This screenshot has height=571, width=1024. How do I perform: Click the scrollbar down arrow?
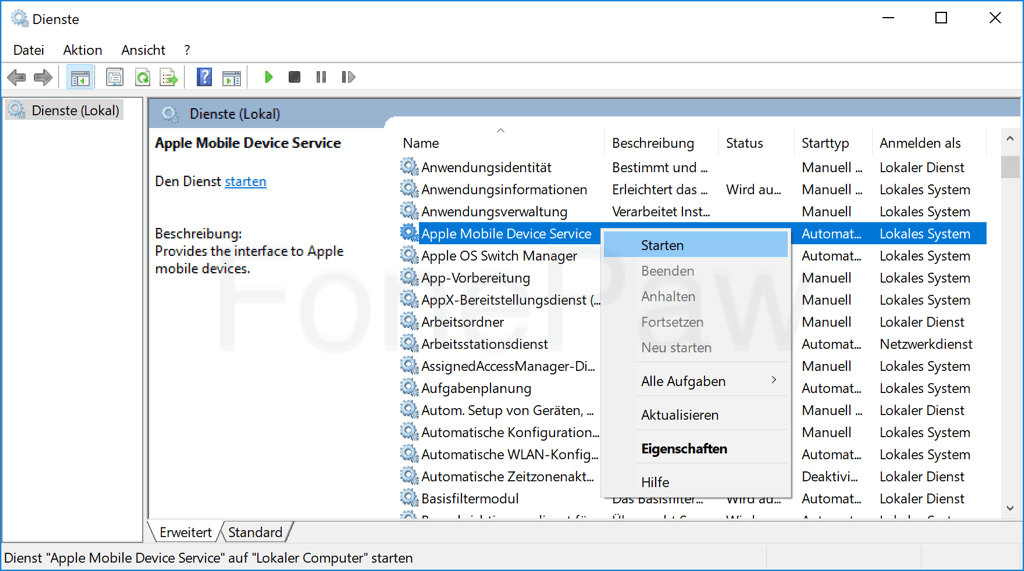pos(1010,508)
